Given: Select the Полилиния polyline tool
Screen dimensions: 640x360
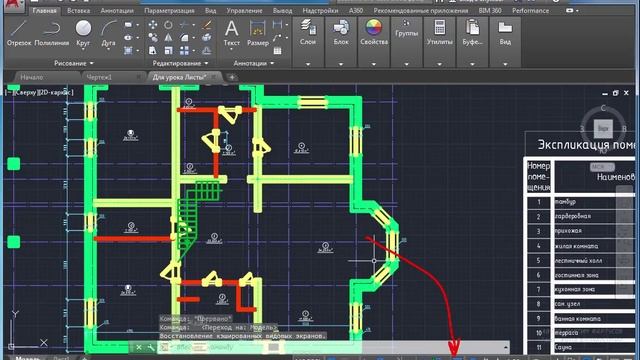Looking at the screenshot, I should pyautogui.click(x=51, y=33).
